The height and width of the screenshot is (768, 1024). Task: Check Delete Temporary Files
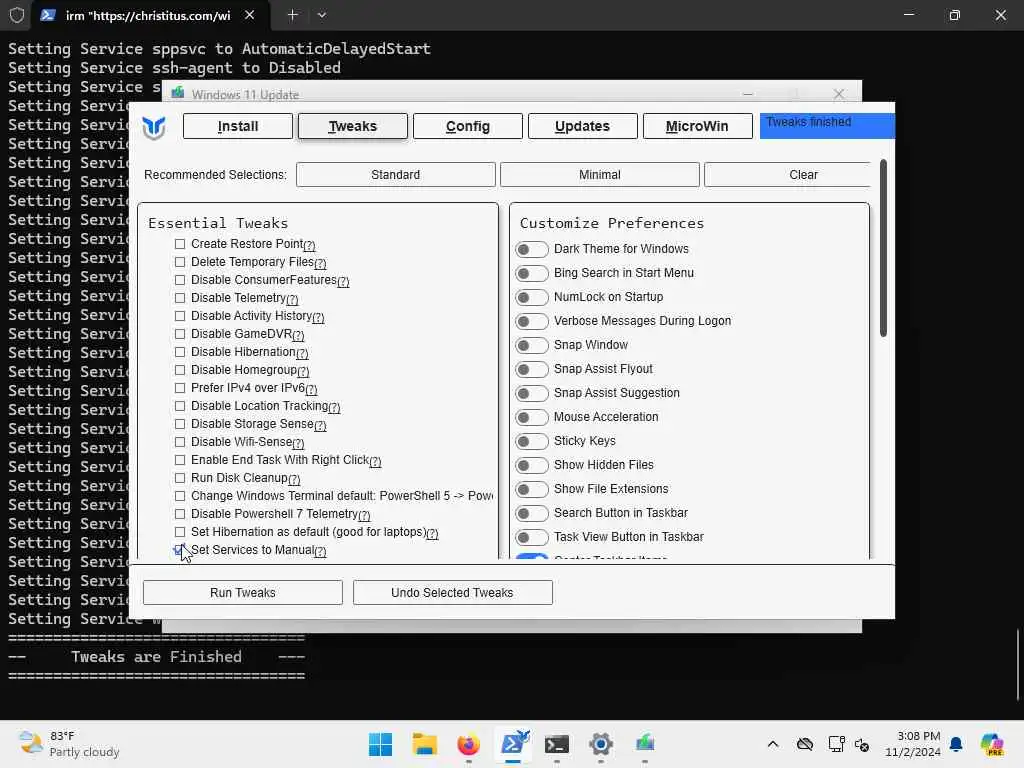(180, 262)
